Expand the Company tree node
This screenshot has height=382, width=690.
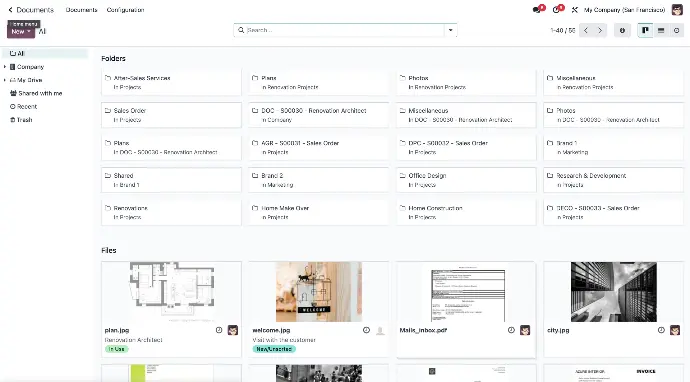[x=5, y=67]
